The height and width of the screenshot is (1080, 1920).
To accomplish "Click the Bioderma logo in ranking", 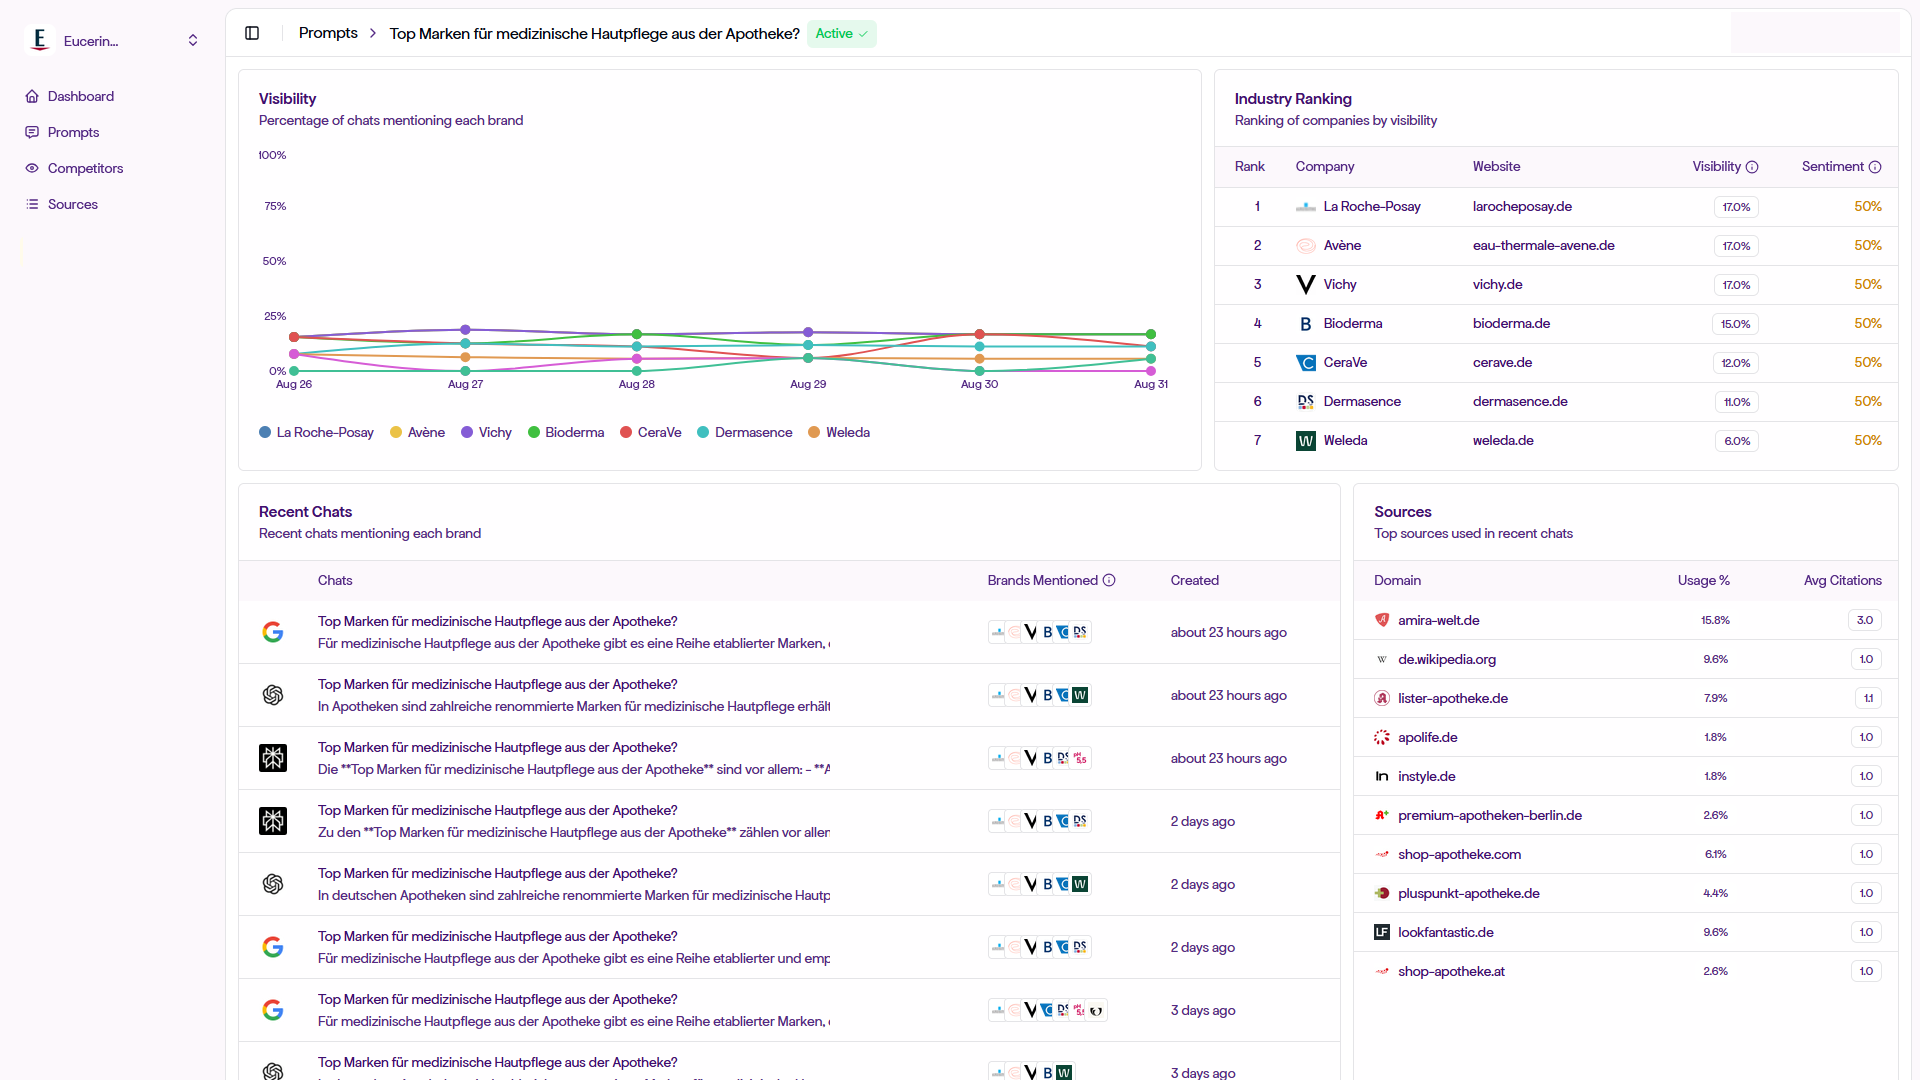I will pyautogui.click(x=1305, y=323).
